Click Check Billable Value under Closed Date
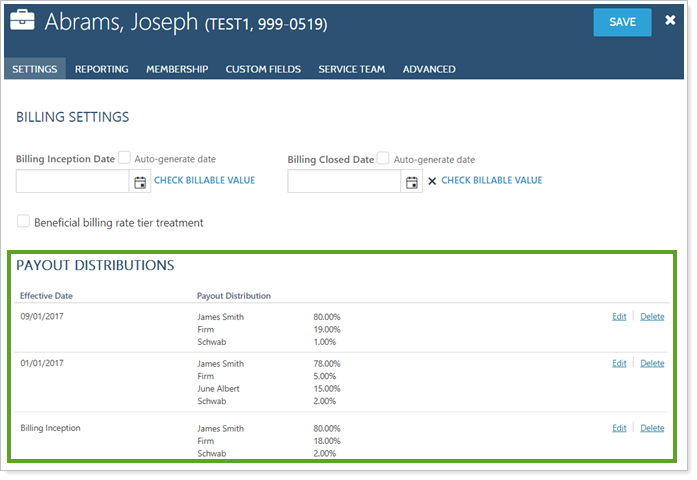This screenshot has height=480, width=697. [x=491, y=181]
